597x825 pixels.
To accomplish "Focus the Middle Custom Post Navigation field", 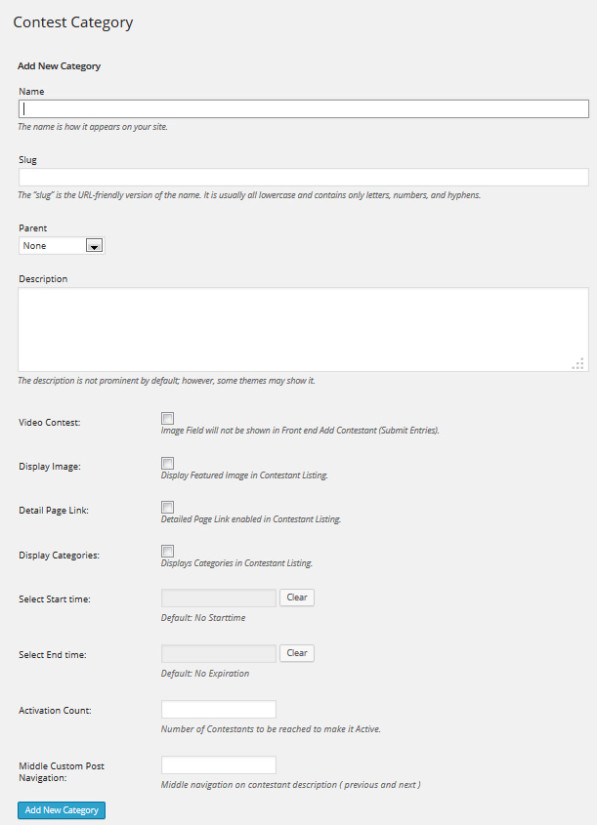I will coord(218,765).
